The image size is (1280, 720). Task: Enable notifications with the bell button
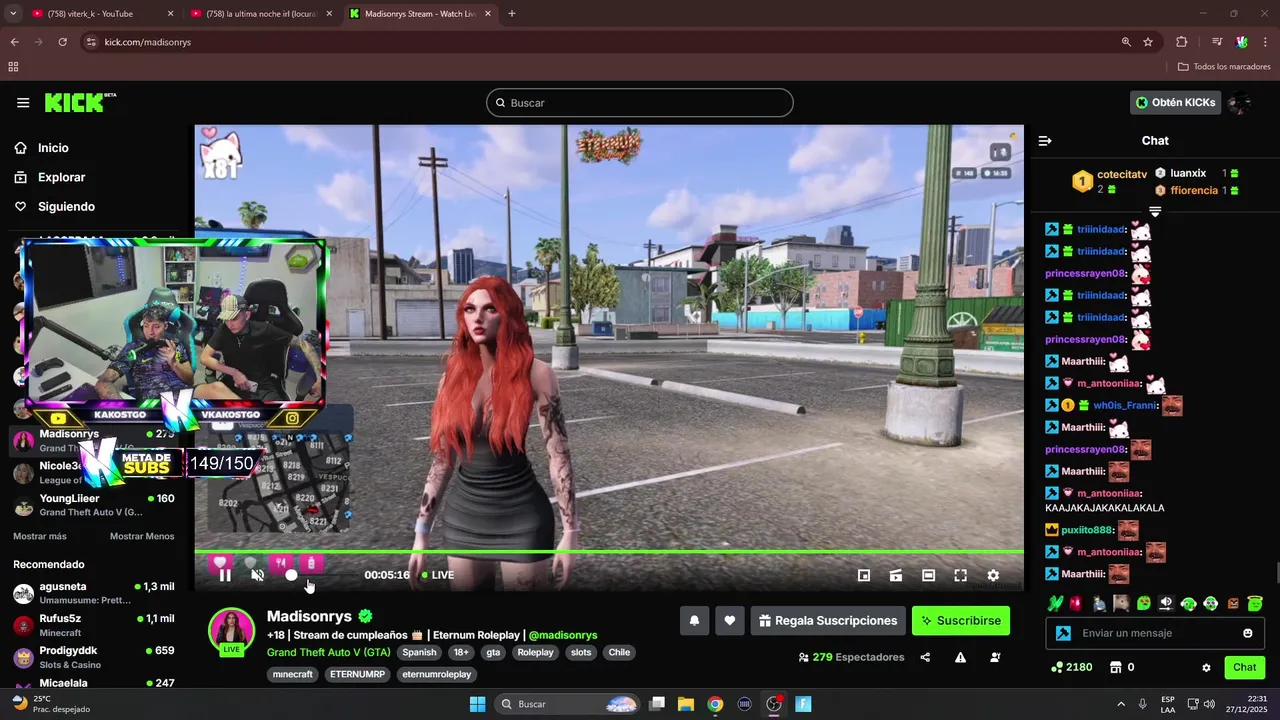click(x=694, y=621)
